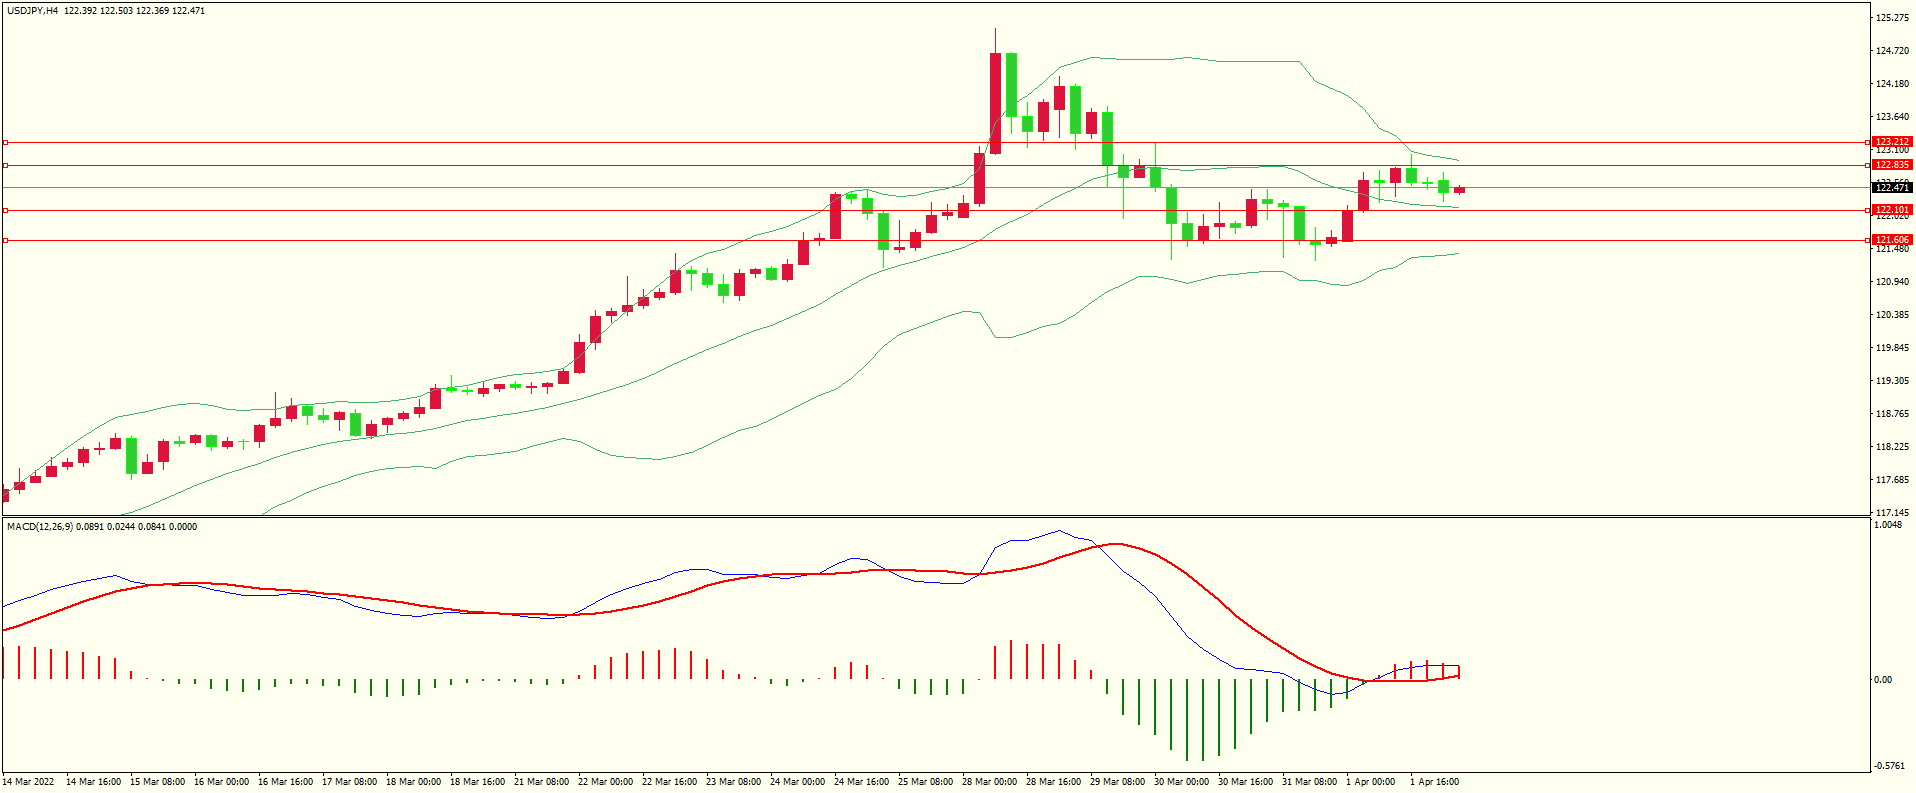Viewport: 1916px width, 793px height.
Task: Click the 118.225 price scale value
Action: pos(1892,447)
